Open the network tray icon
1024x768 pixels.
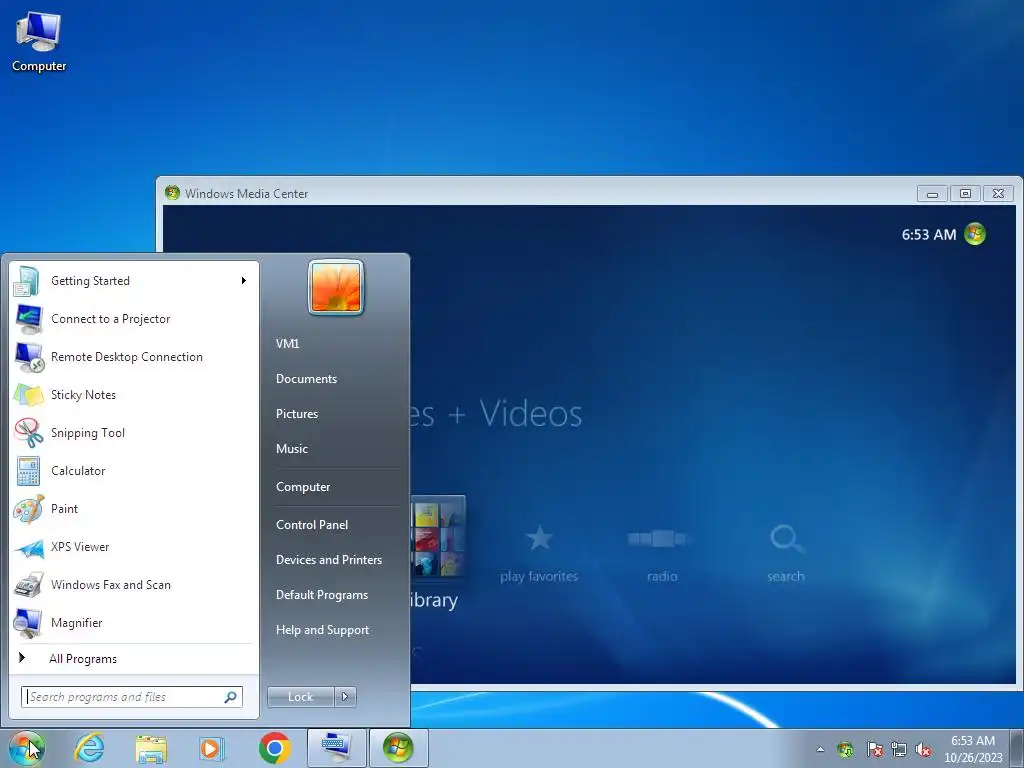(899, 749)
